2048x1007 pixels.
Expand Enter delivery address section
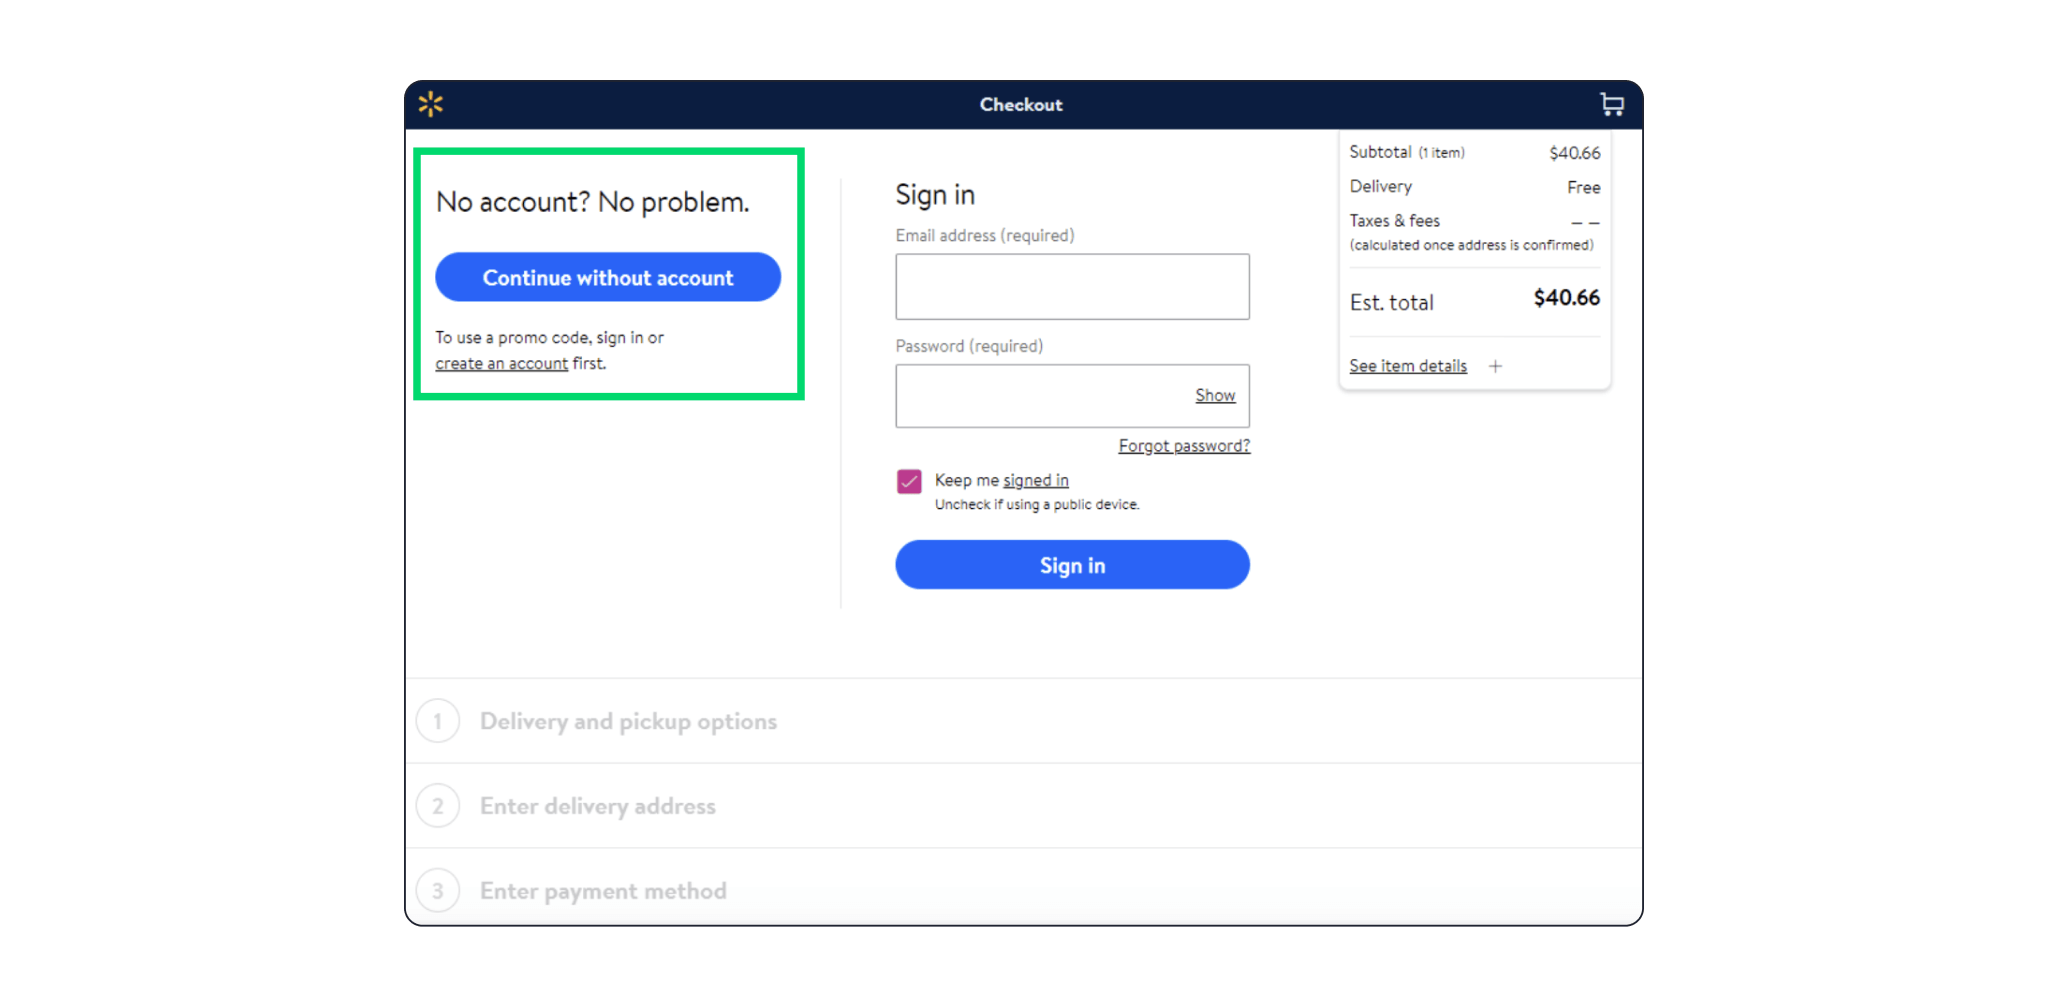coord(597,806)
